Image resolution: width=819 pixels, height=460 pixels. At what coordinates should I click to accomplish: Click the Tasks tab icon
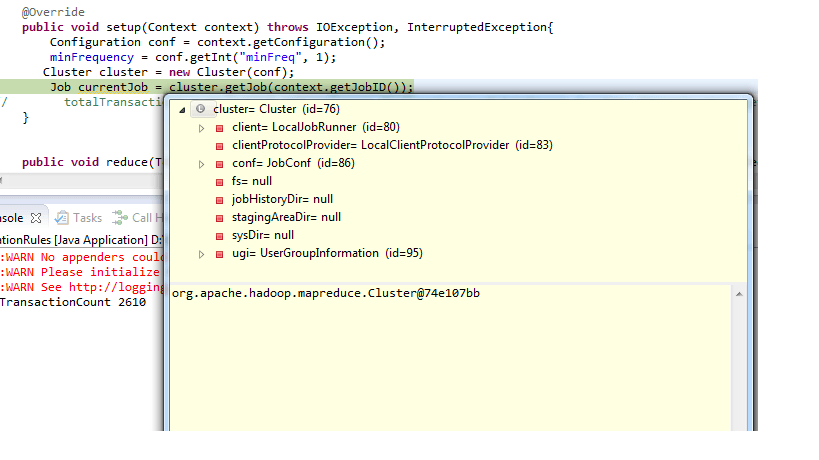62,217
